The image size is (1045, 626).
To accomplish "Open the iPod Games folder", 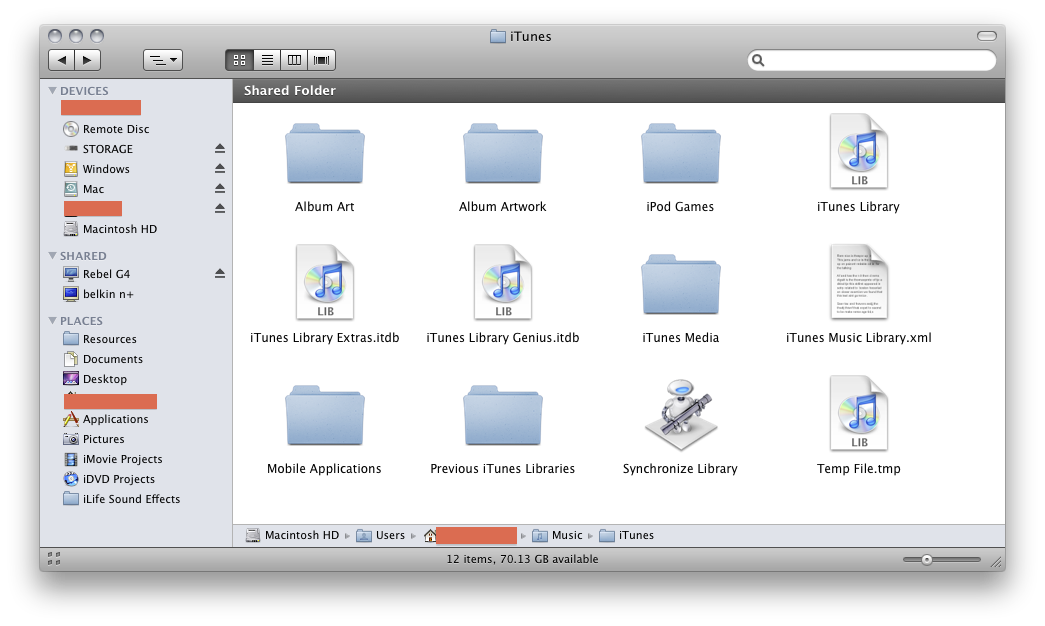I will point(680,153).
